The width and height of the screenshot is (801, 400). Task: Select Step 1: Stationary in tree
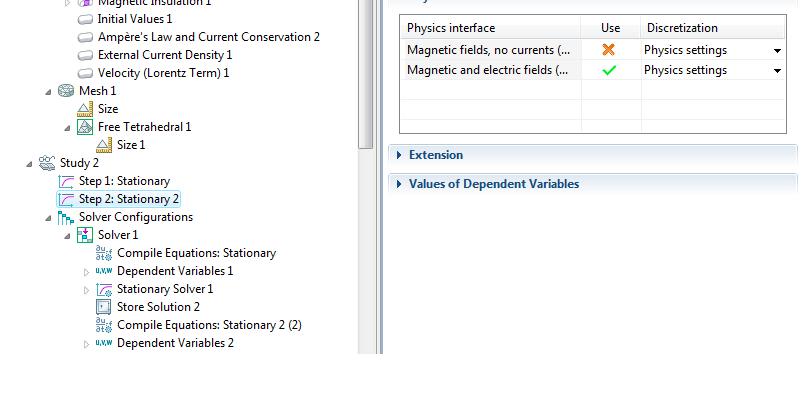point(124,181)
